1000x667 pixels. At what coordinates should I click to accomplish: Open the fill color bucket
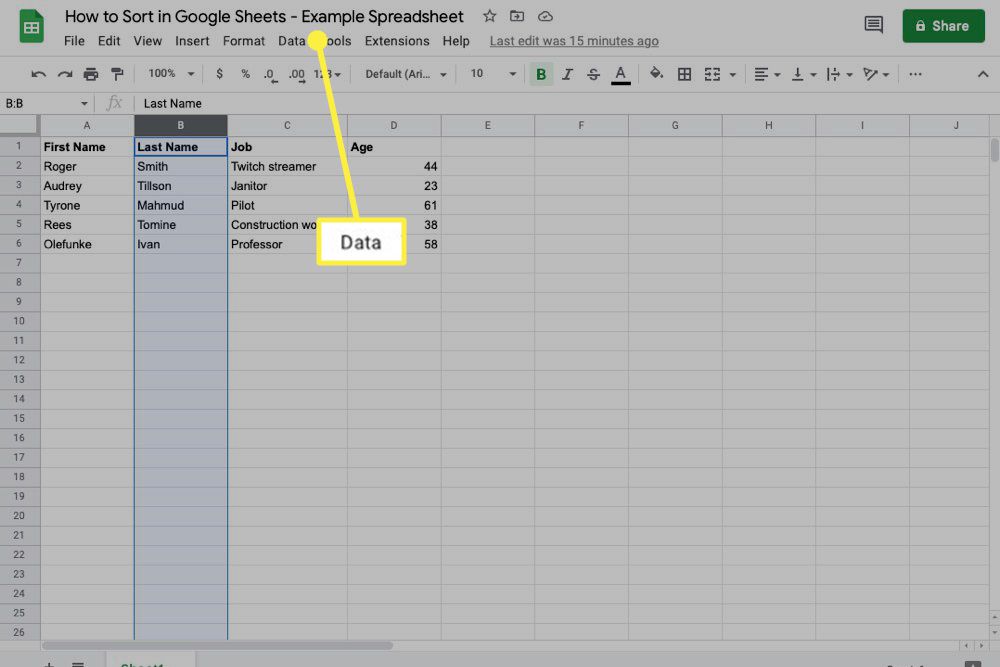click(656, 74)
